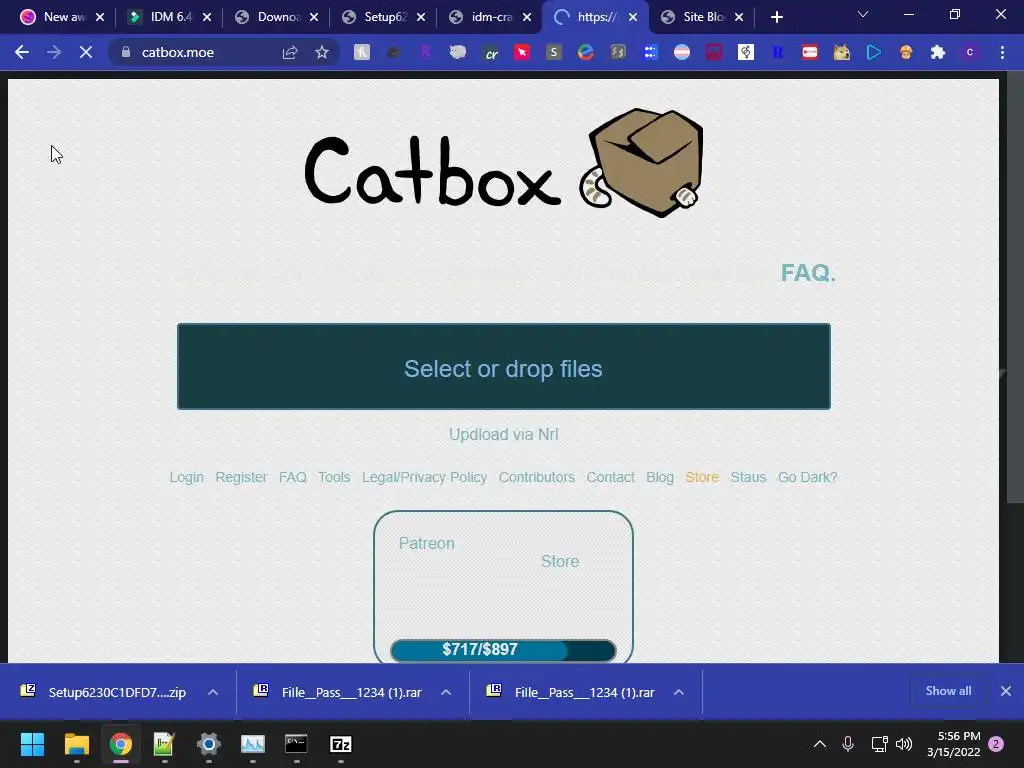Open the Contact link
This screenshot has height=768, width=1024.
[x=611, y=477]
